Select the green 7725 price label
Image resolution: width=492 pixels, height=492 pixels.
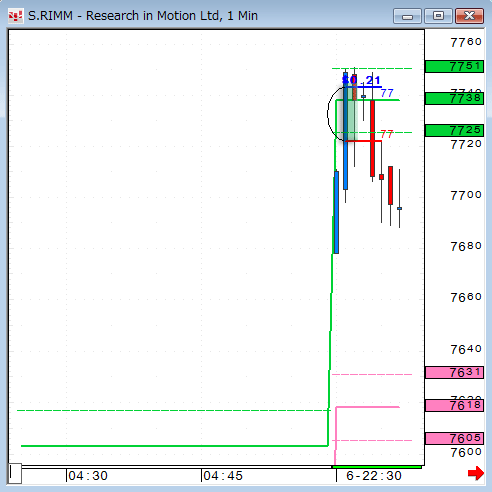[454, 130]
